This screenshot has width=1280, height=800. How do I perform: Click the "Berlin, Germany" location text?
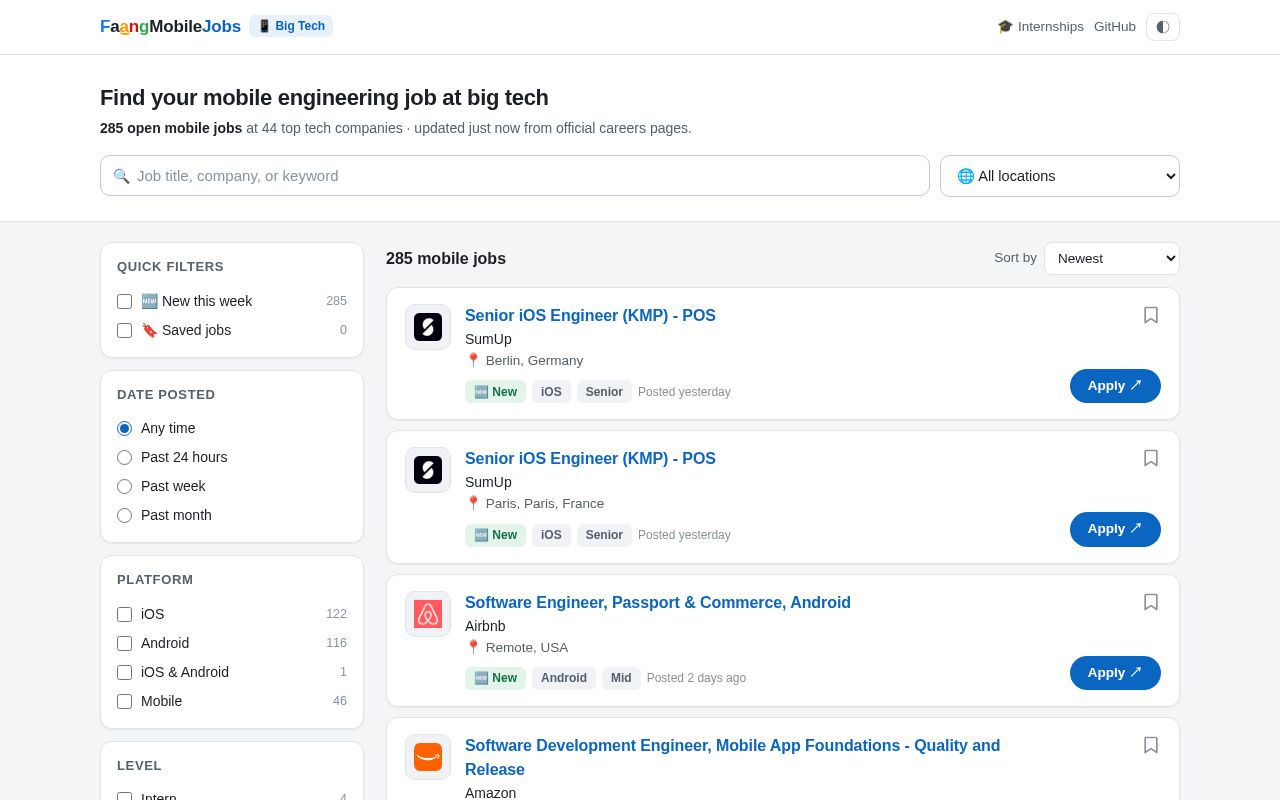(x=534, y=361)
